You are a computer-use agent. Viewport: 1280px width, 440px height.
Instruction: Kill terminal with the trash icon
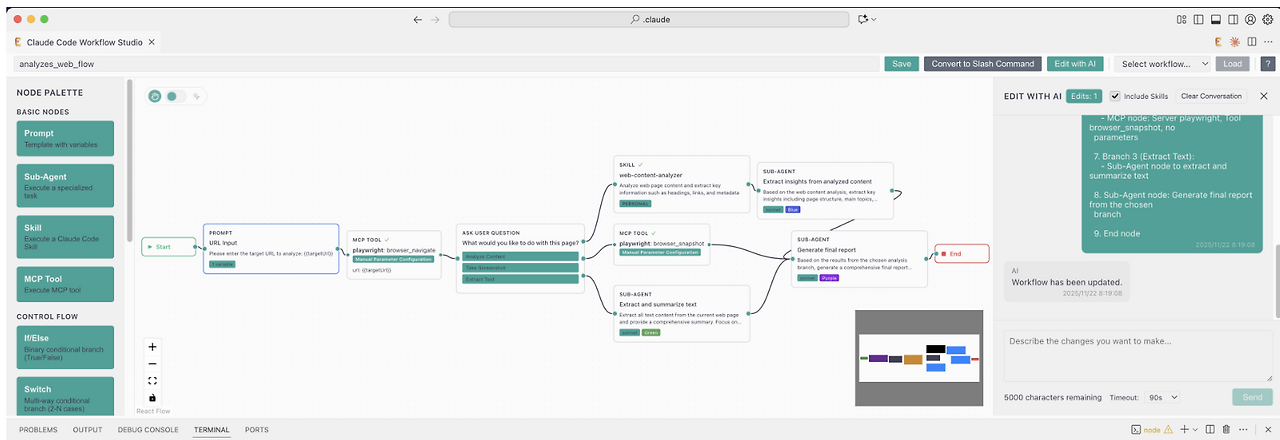pos(1225,429)
